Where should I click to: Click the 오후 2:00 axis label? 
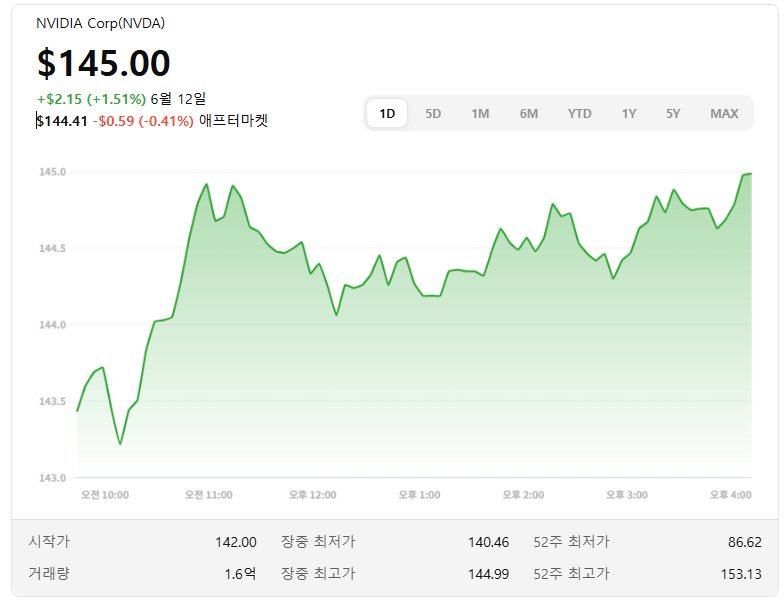pyautogui.click(x=523, y=495)
